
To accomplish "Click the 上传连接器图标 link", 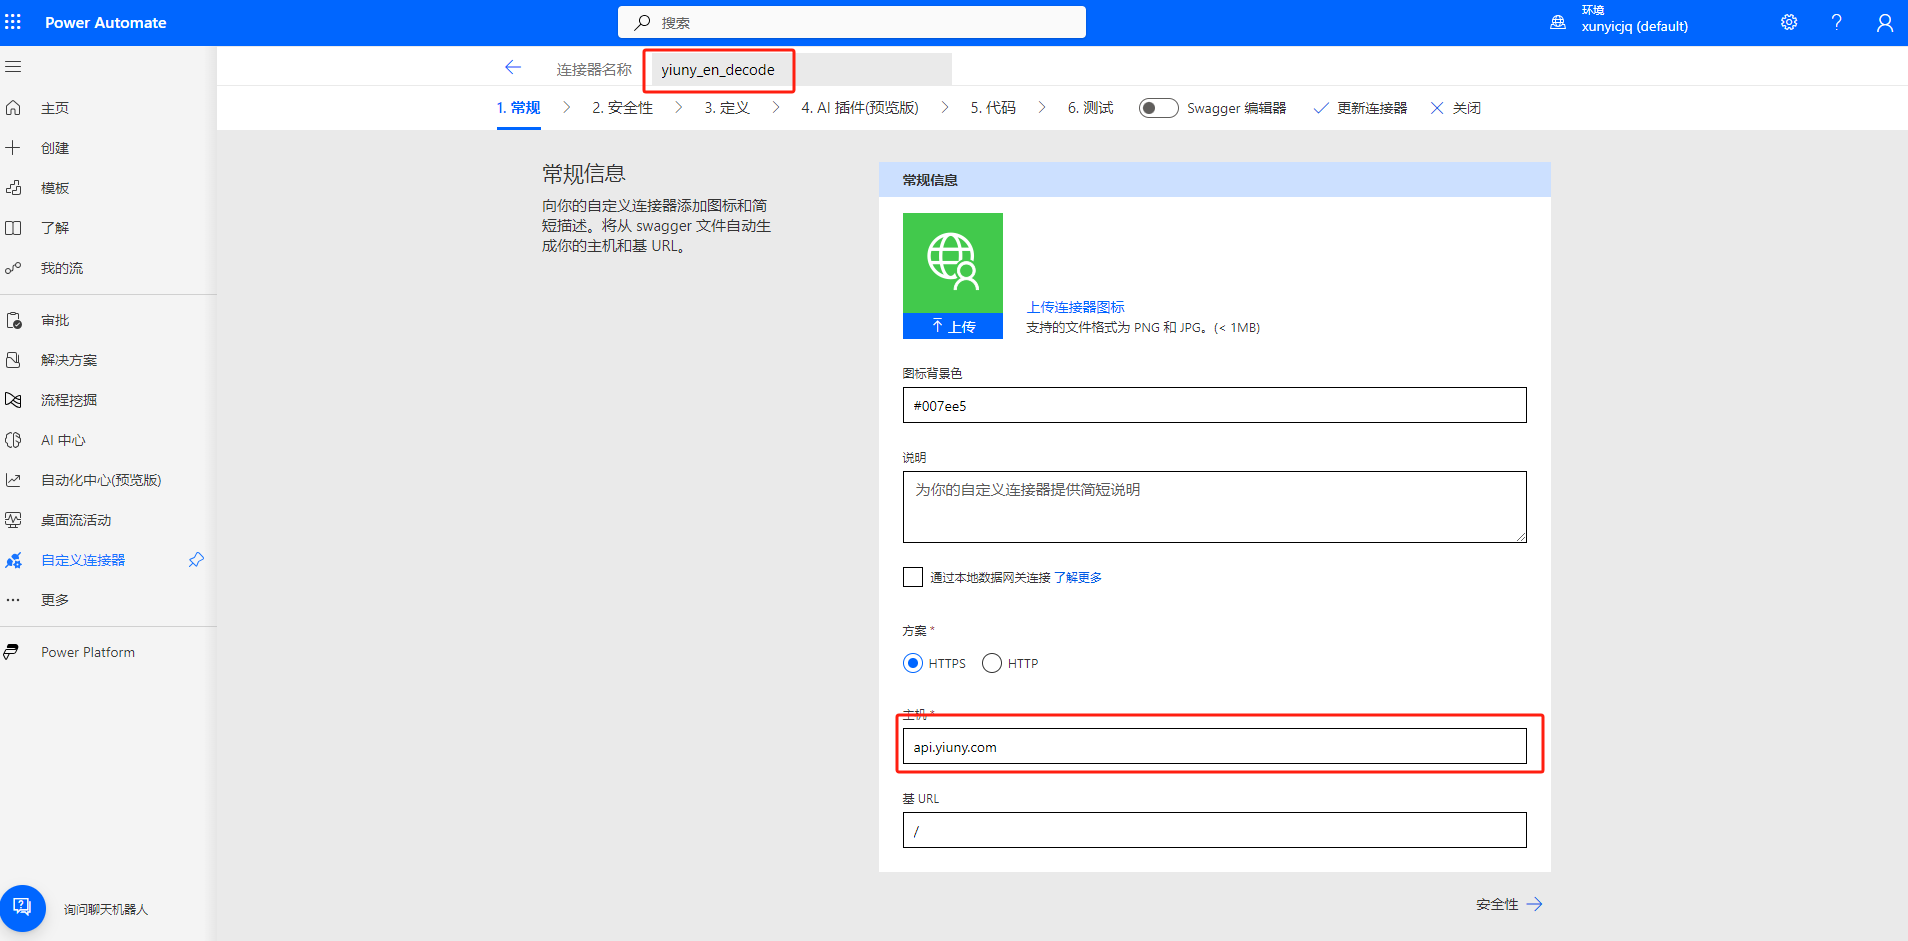I will point(1075,307).
